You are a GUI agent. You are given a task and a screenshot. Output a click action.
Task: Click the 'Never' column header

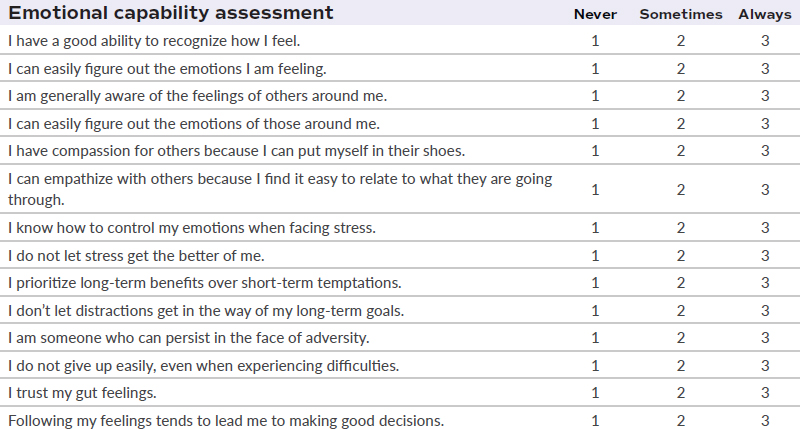click(595, 14)
